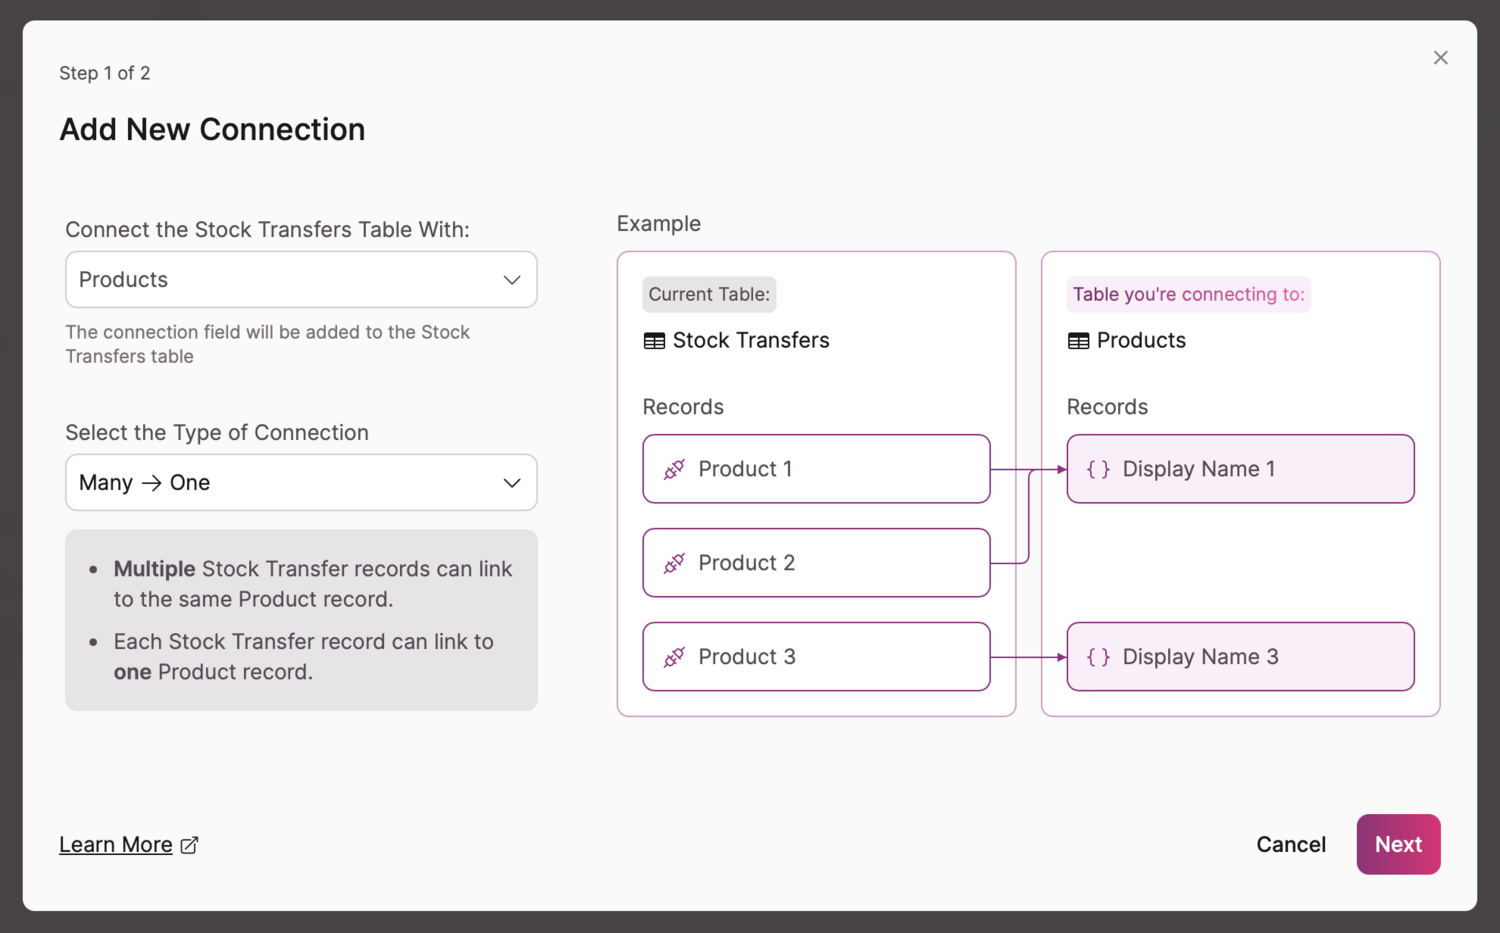Screen dimensions: 1500x933
Task: Cancel adding the new connection
Action: point(1290,845)
